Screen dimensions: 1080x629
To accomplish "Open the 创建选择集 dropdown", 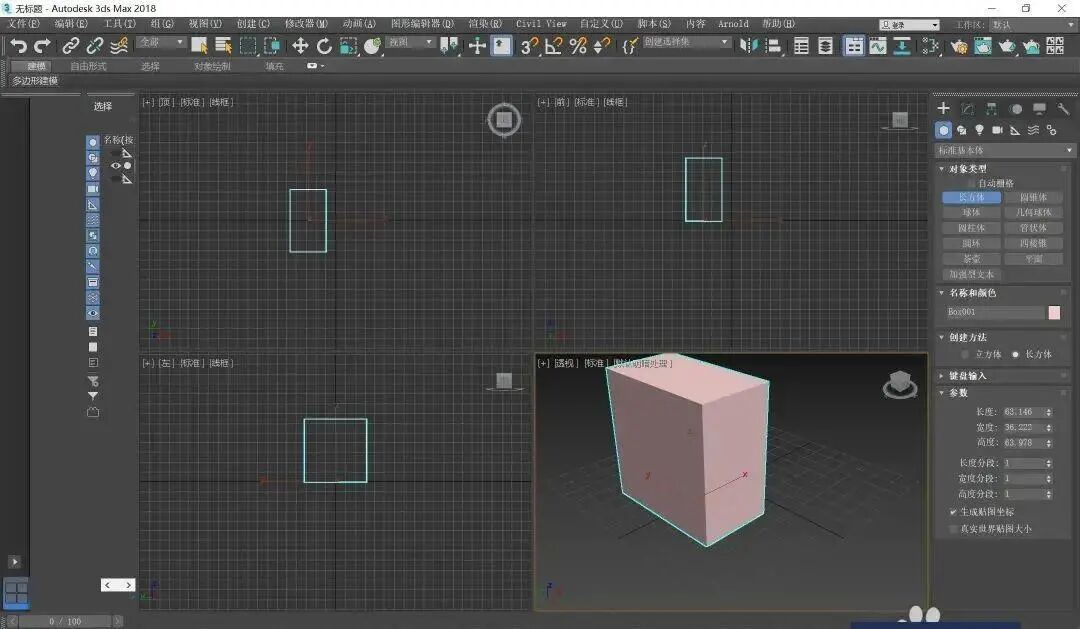I will pos(686,43).
